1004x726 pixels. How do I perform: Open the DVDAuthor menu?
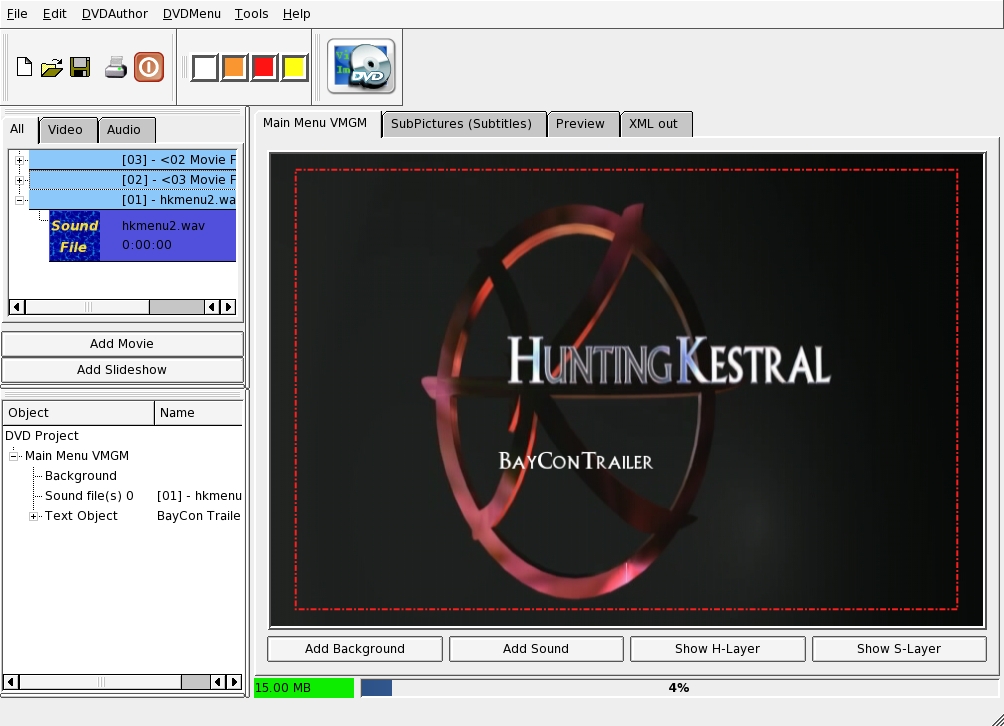pos(114,14)
